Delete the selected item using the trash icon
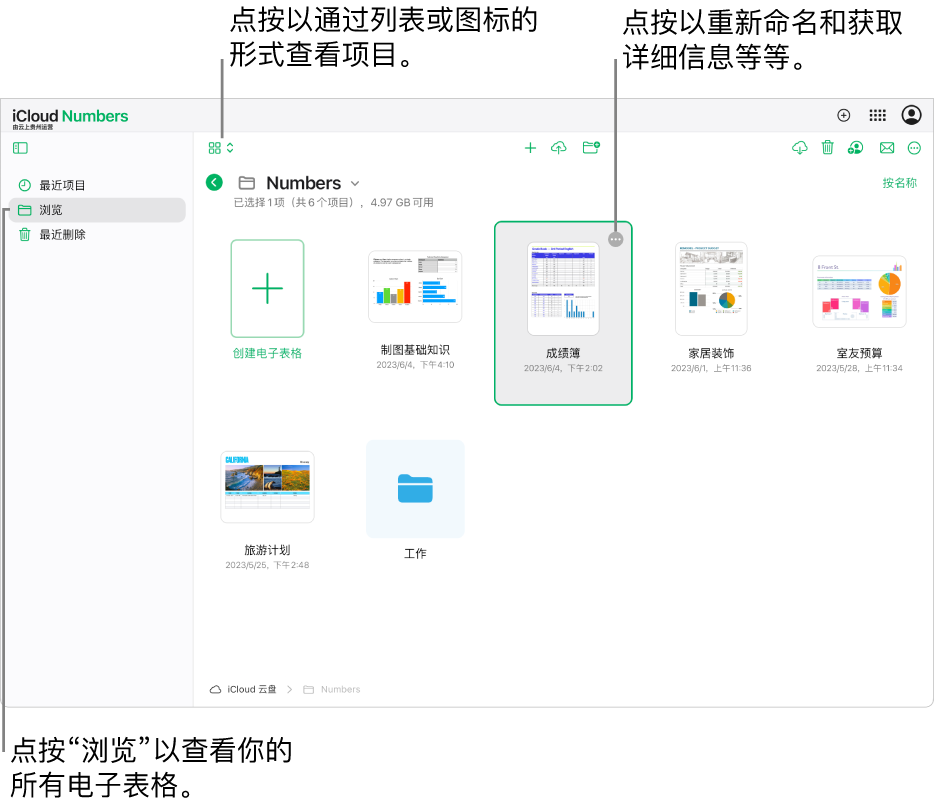This screenshot has height=809, width=935. pos(827,147)
